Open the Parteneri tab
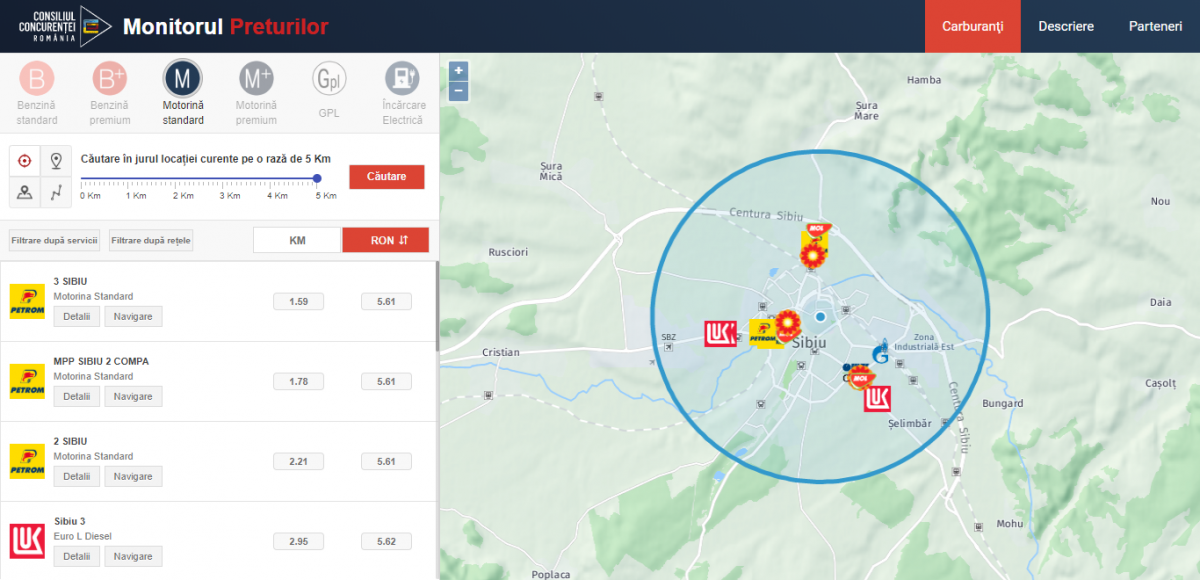Viewport: 1200px width, 580px height. point(1155,26)
